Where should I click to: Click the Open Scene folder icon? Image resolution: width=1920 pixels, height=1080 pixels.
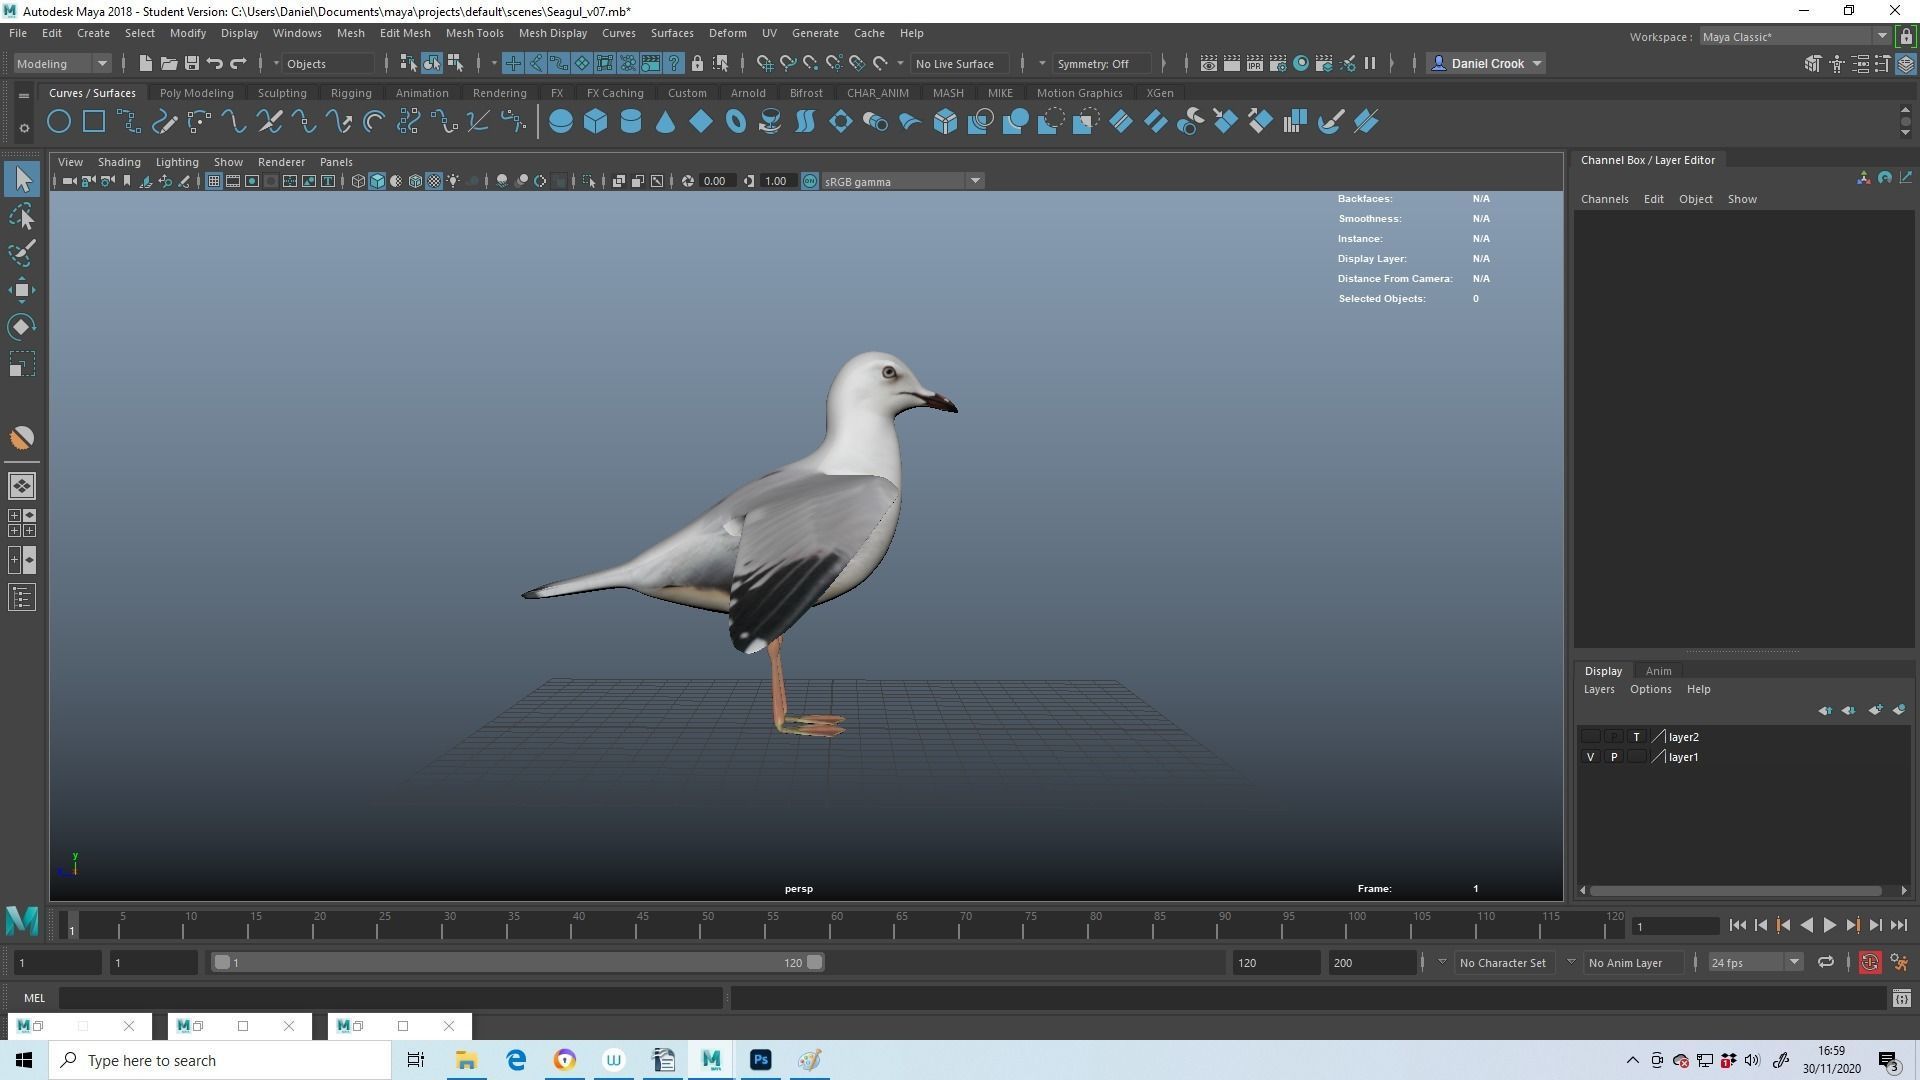click(x=168, y=64)
